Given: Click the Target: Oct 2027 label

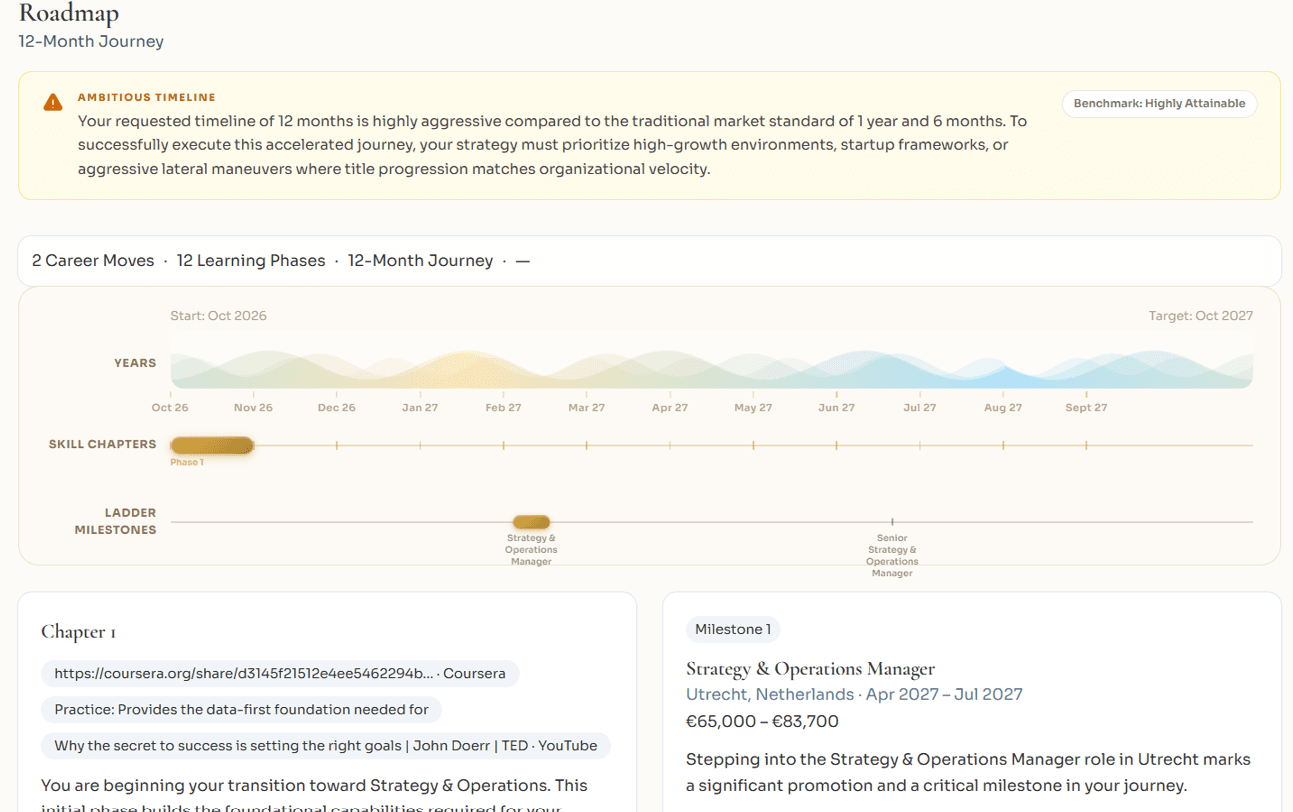Looking at the screenshot, I should coord(1200,316).
